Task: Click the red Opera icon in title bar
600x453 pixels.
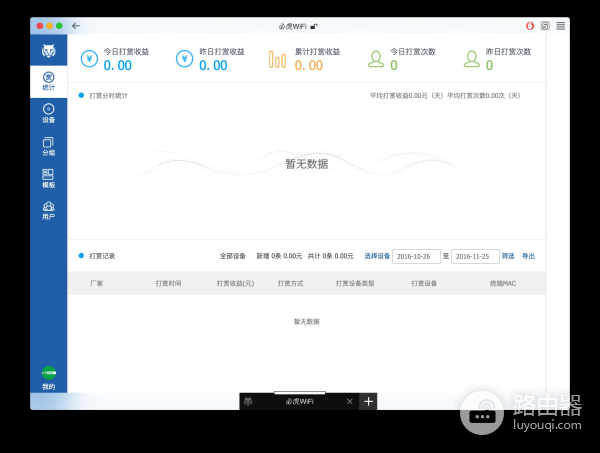Action: pos(530,26)
